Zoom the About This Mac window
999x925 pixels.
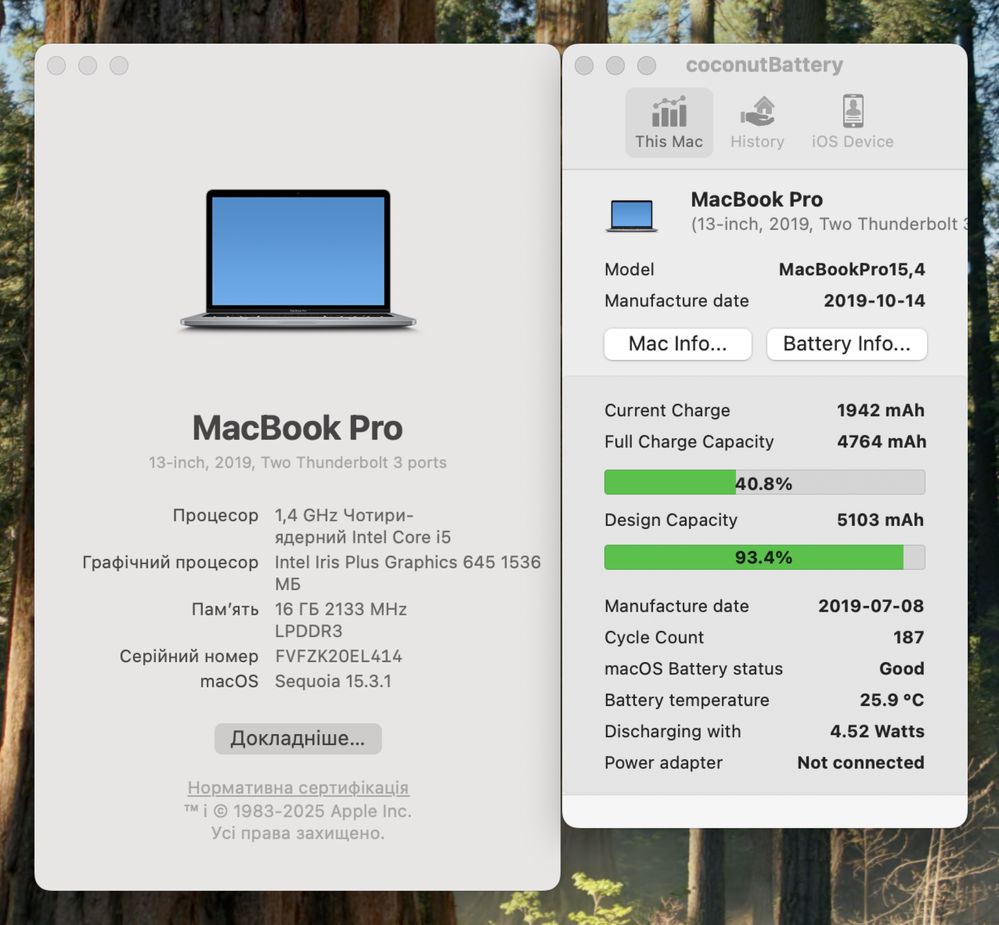pyautogui.click(x=119, y=66)
